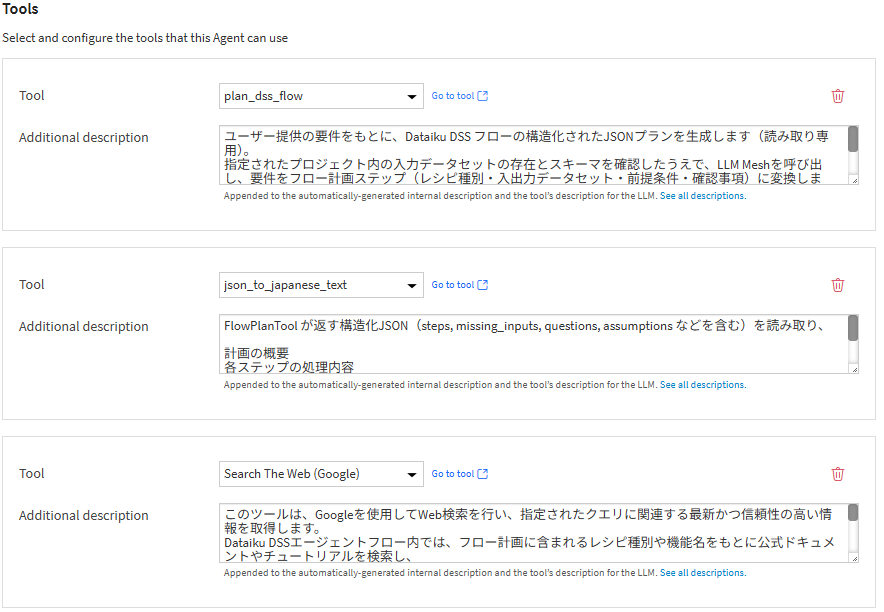Click scrollbar of Search The Web description box
The width and height of the screenshot is (884, 612).
[853, 514]
